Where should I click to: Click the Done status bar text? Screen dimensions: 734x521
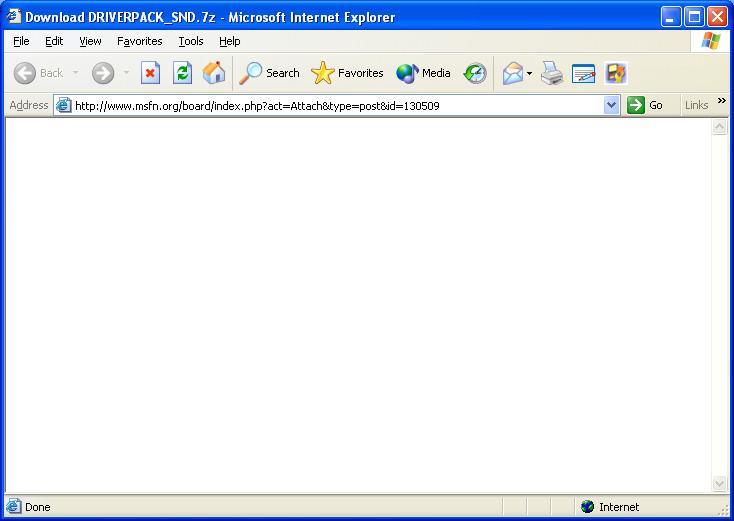point(37,507)
